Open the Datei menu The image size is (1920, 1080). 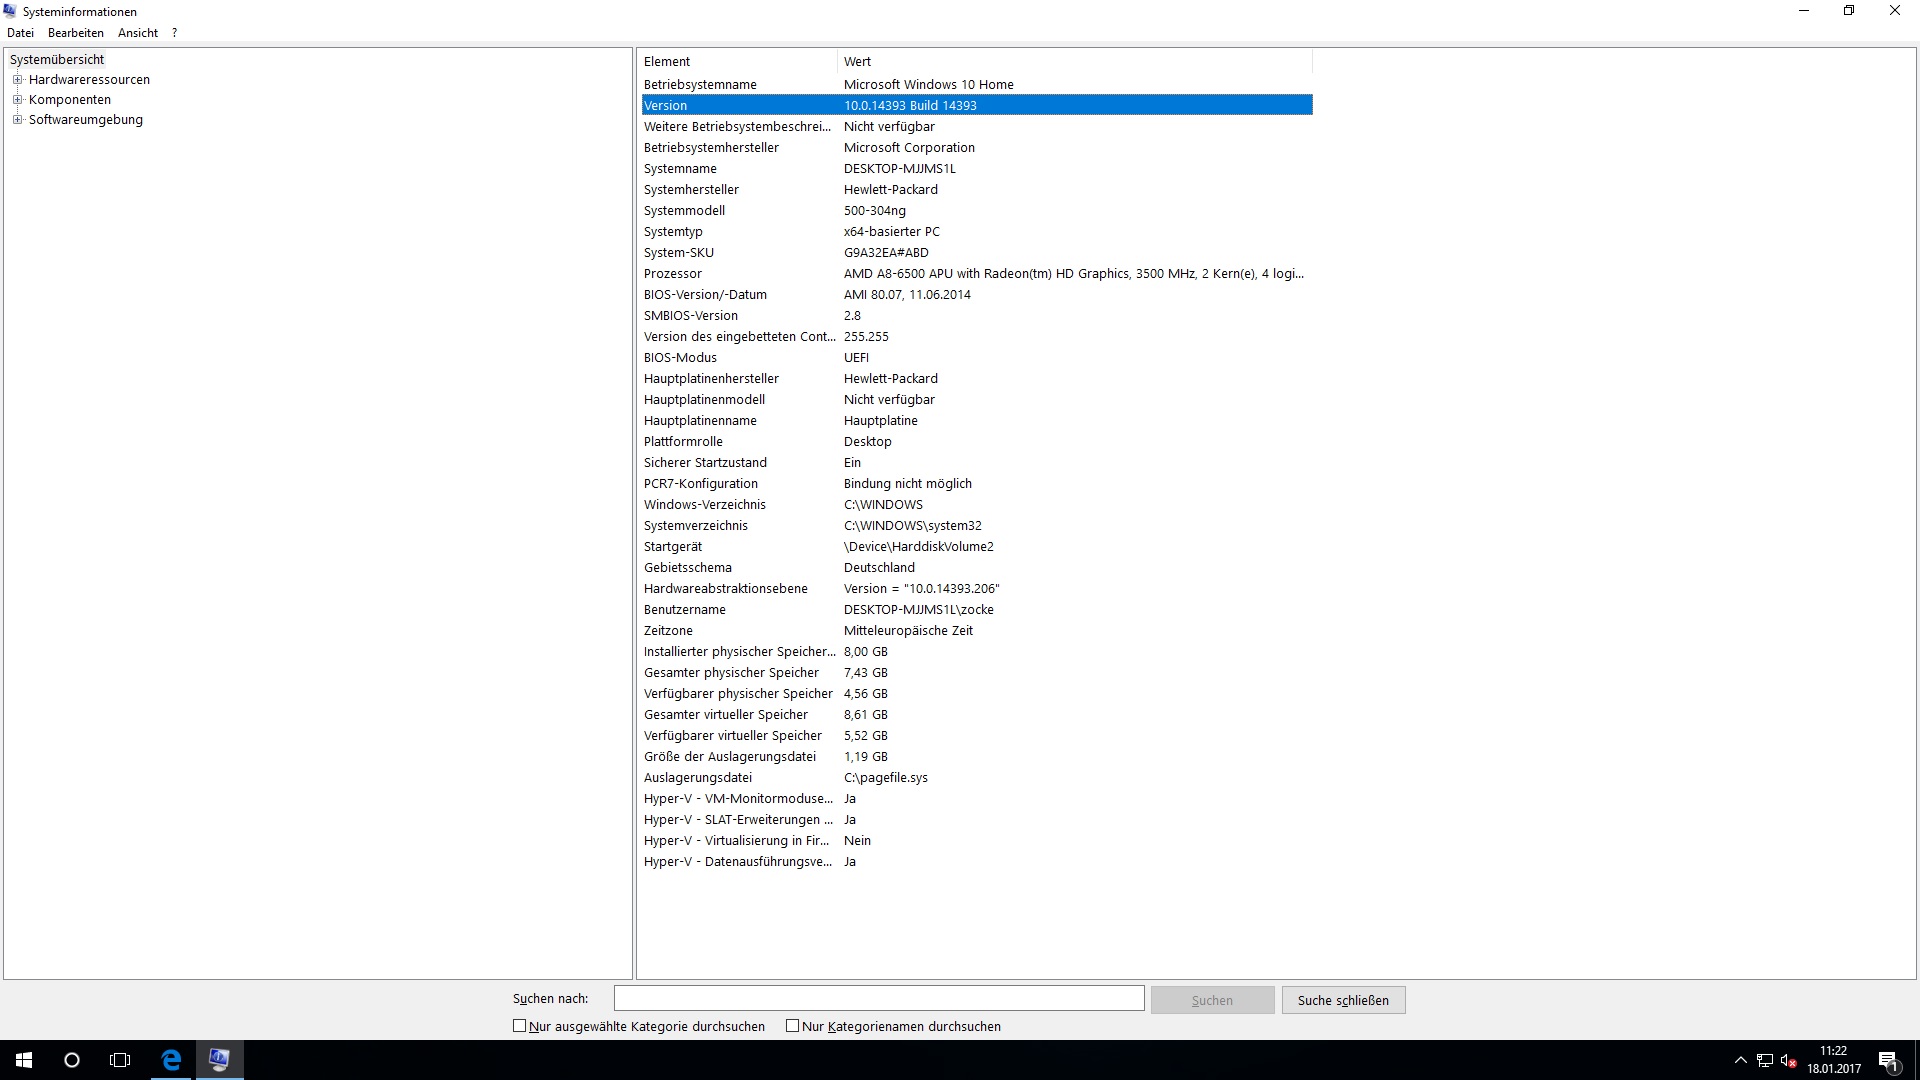(x=20, y=33)
